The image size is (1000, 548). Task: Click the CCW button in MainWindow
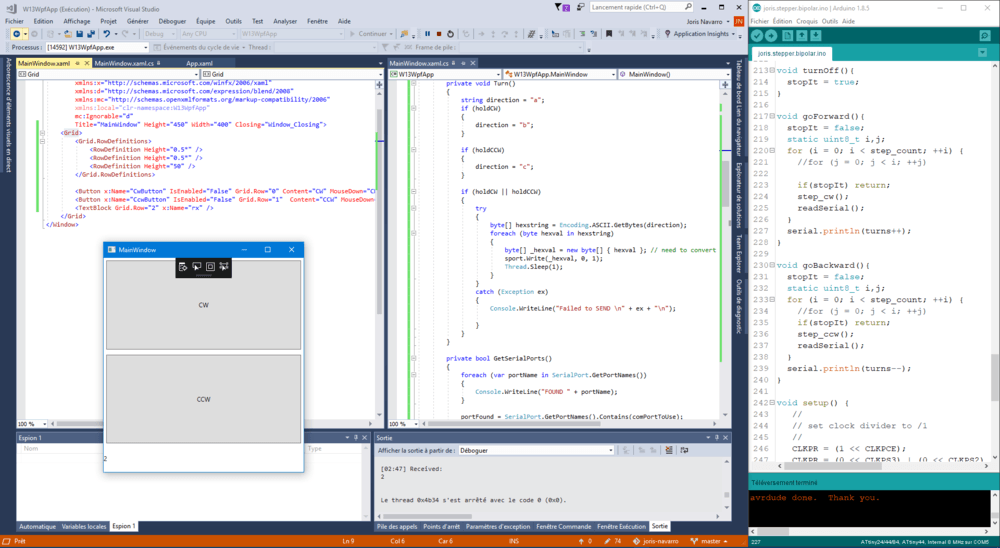203,399
